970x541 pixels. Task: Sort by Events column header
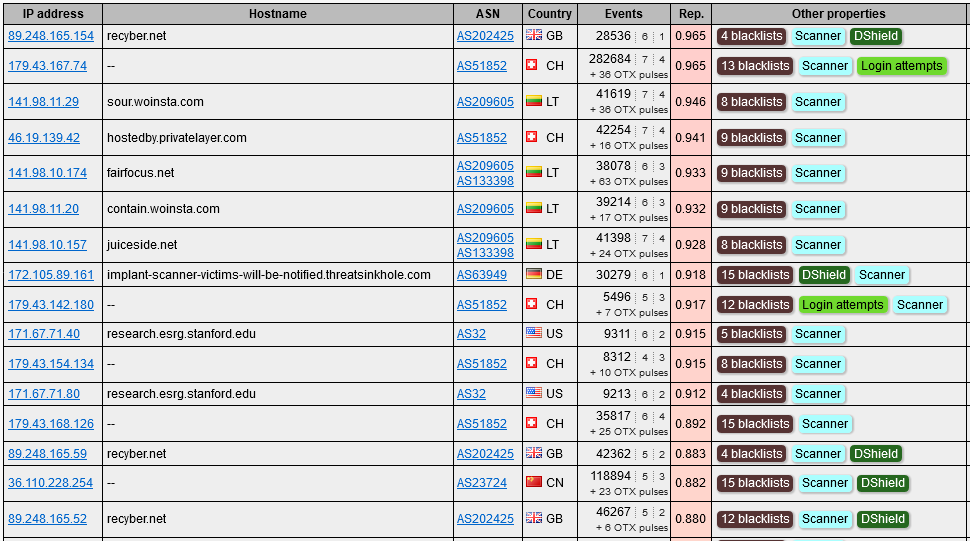(x=624, y=14)
